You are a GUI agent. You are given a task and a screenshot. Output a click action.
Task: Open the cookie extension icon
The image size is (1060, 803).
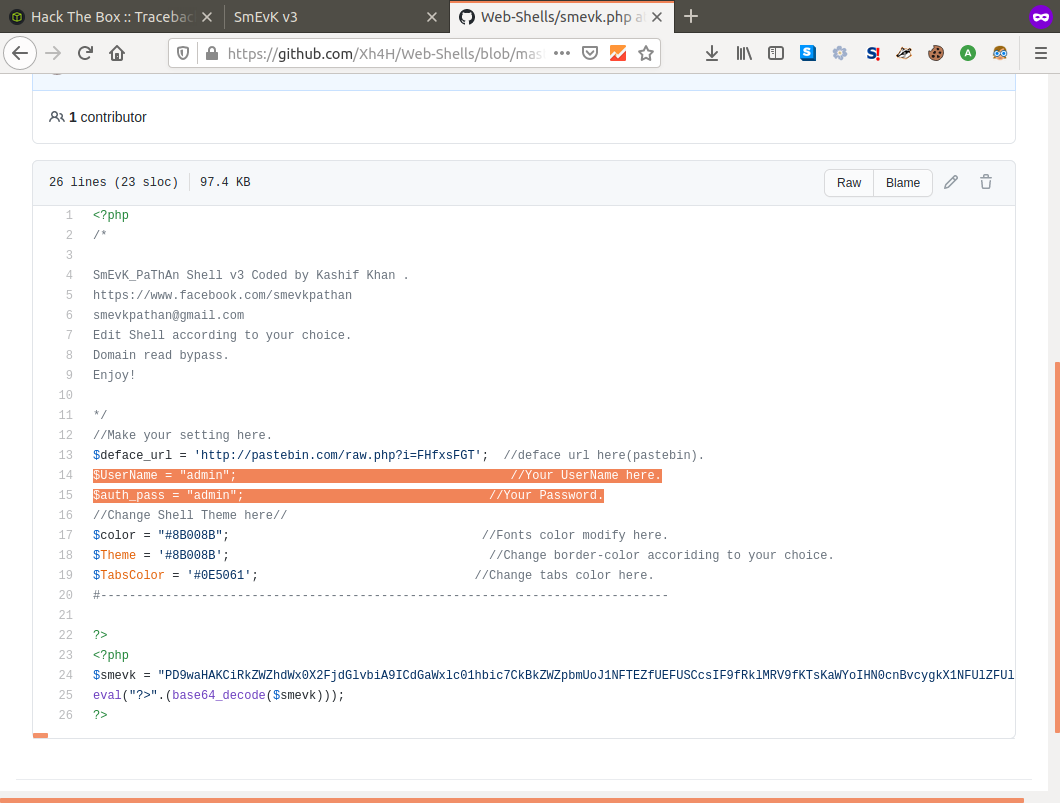(936, 53)
